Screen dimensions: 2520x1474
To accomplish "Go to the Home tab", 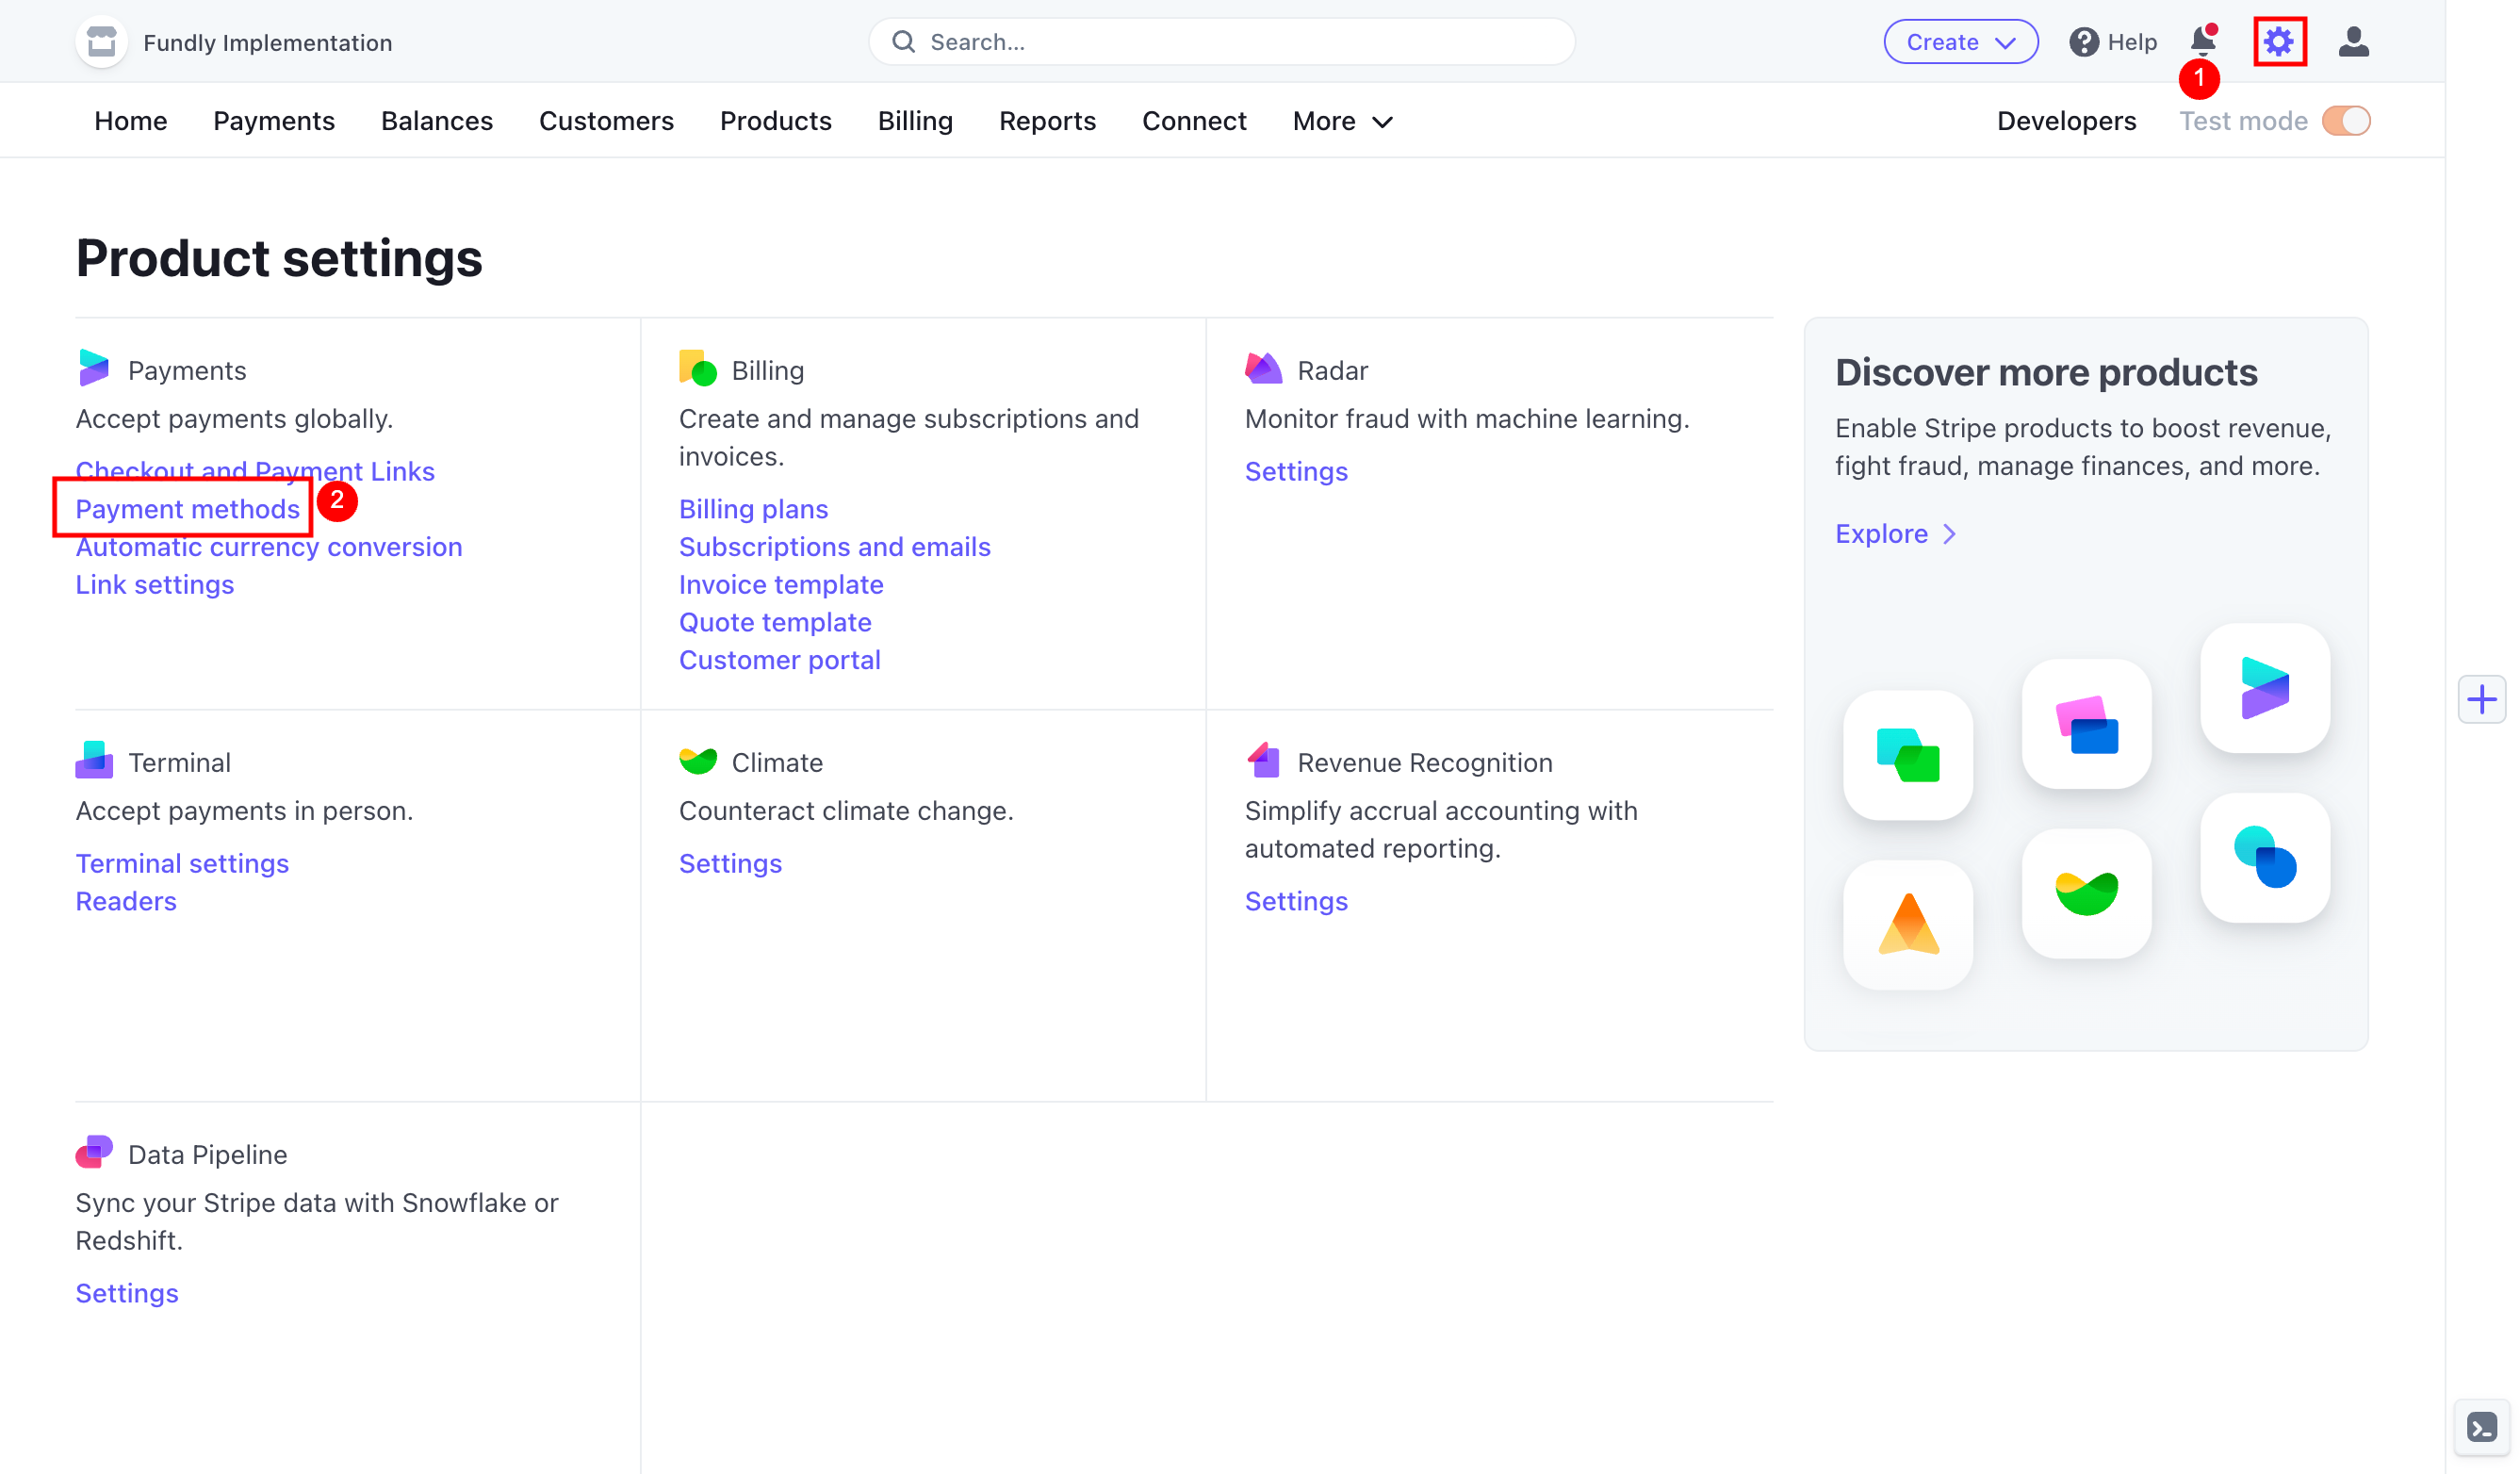I will click(x=131, y=121).
